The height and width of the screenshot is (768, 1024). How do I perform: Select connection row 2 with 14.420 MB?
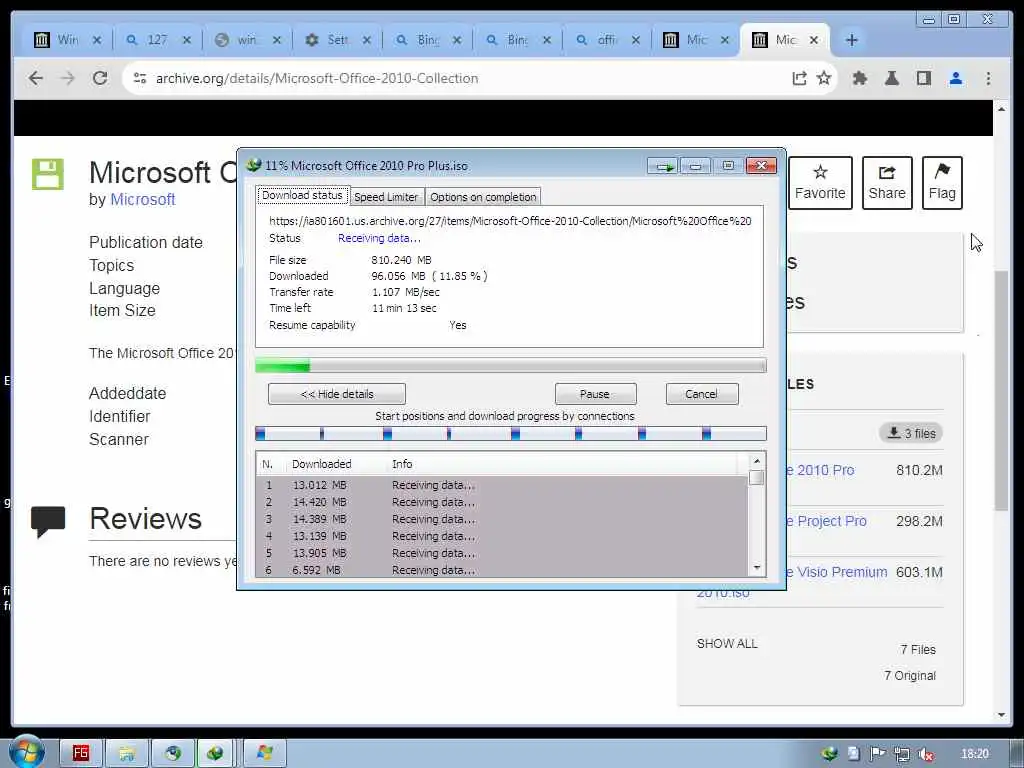(x=503, y=502)
